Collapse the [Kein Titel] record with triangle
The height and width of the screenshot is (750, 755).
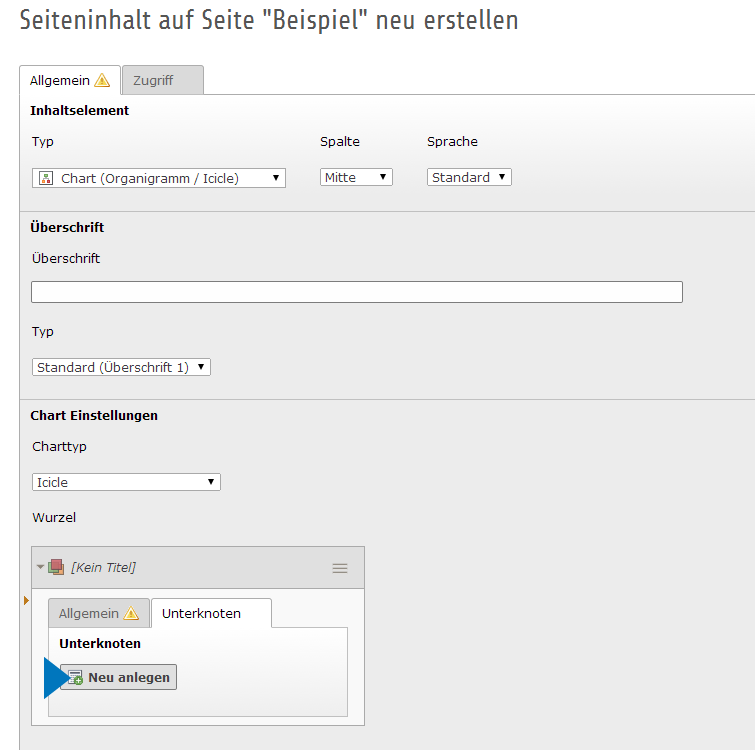(x=41, y=567)
